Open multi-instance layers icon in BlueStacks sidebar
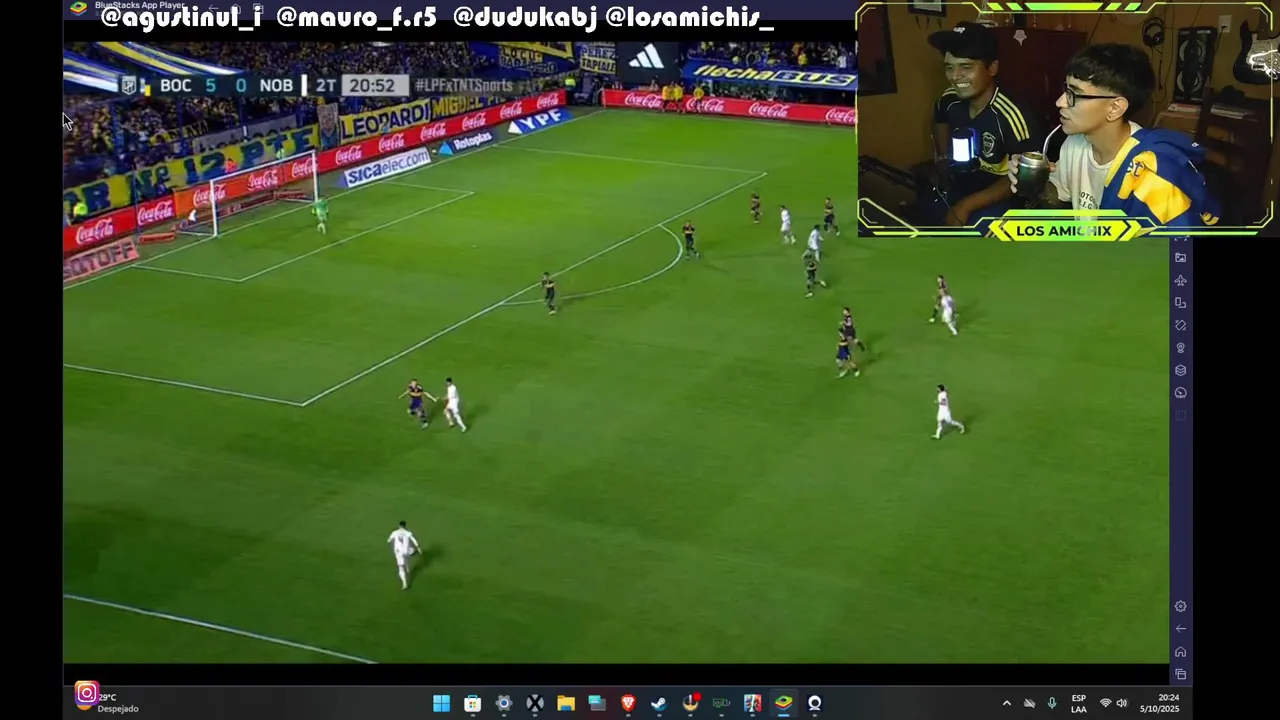 coord(1180,370)
